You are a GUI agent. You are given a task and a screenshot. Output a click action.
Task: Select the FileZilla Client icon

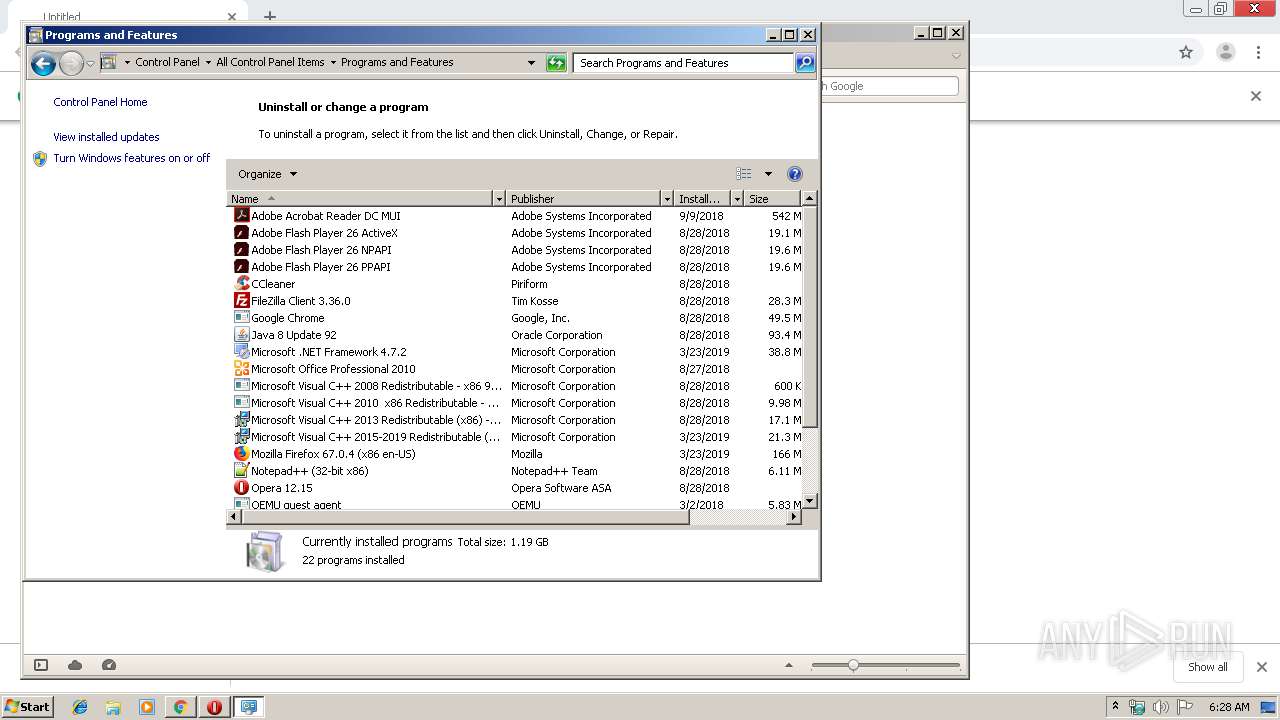click(x=241, y=300)
